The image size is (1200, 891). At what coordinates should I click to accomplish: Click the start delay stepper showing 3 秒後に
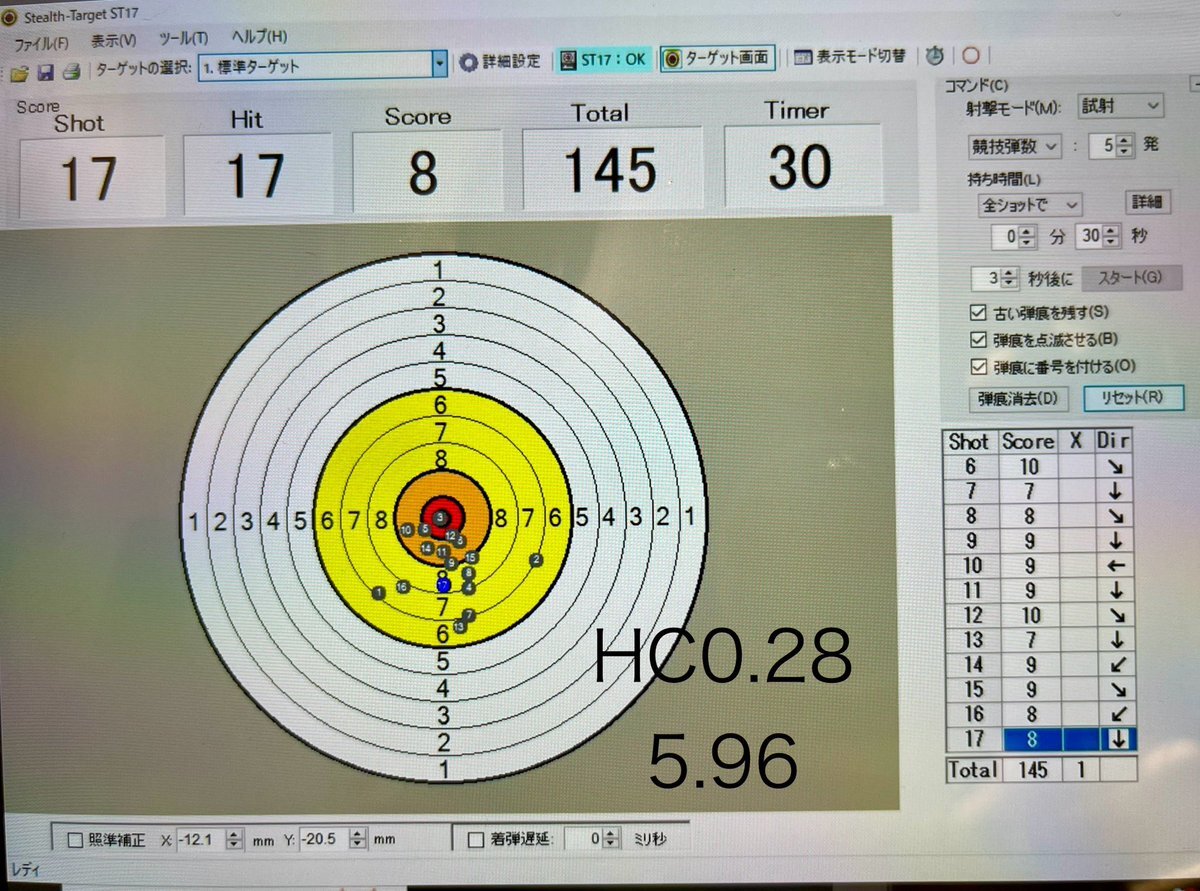[x=1008, y=279]
